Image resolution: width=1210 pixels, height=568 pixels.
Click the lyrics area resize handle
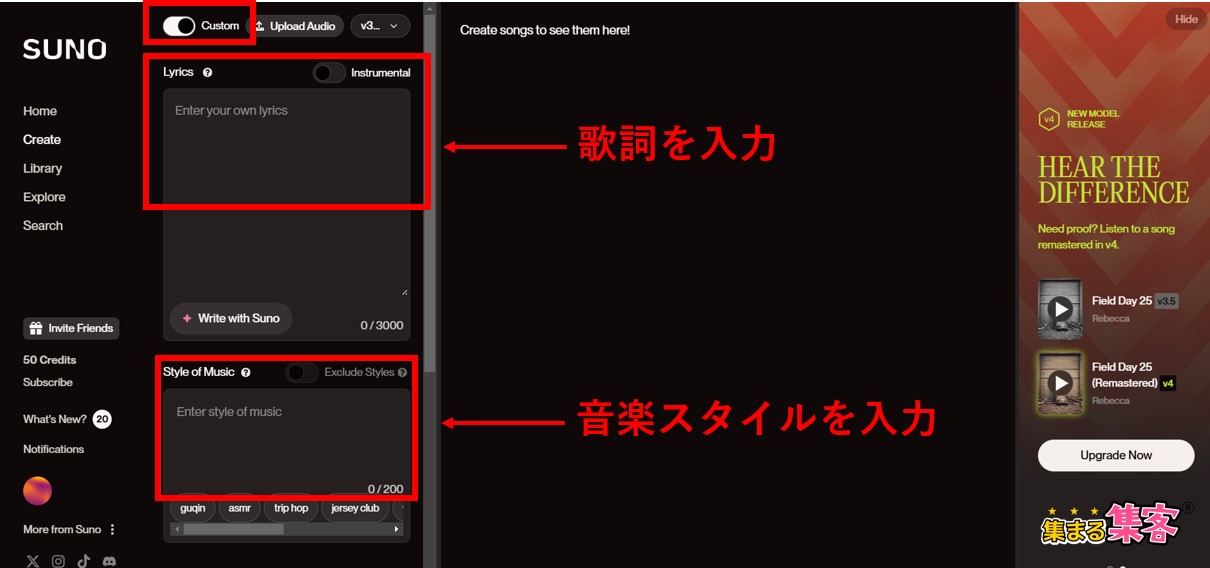[x=404, y=291]
